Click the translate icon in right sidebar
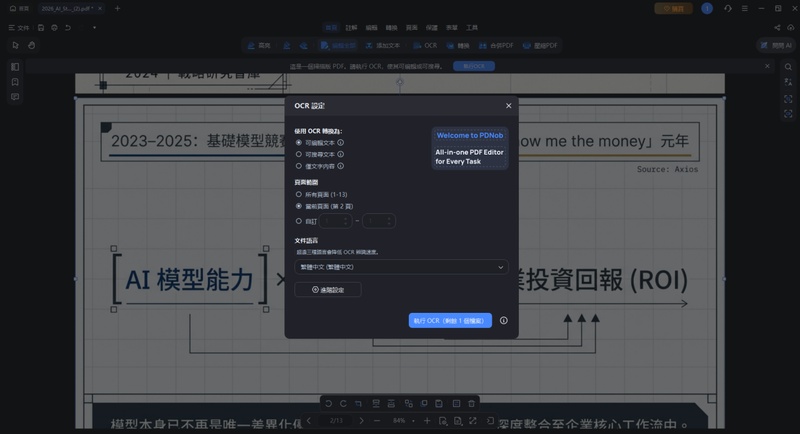This screenshot has width=800, height=434. pyautogui.click(x=788, y=82)
